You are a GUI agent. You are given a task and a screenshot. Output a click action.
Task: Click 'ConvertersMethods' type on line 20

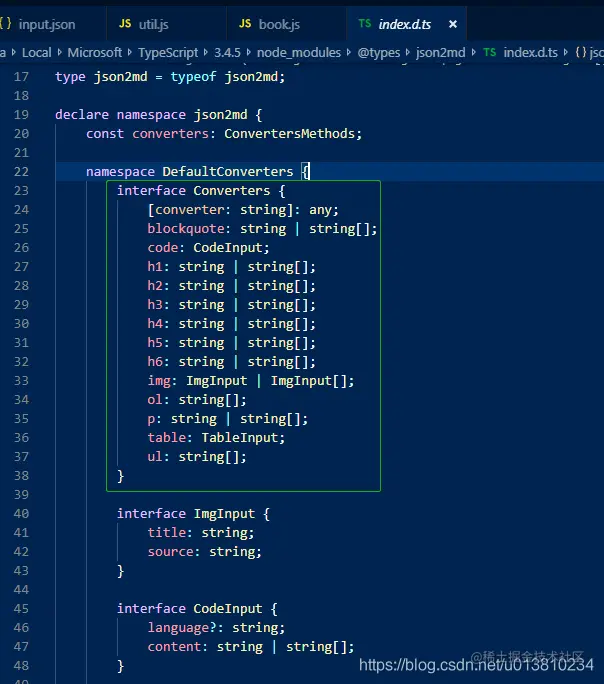click(x=290, y=133)
